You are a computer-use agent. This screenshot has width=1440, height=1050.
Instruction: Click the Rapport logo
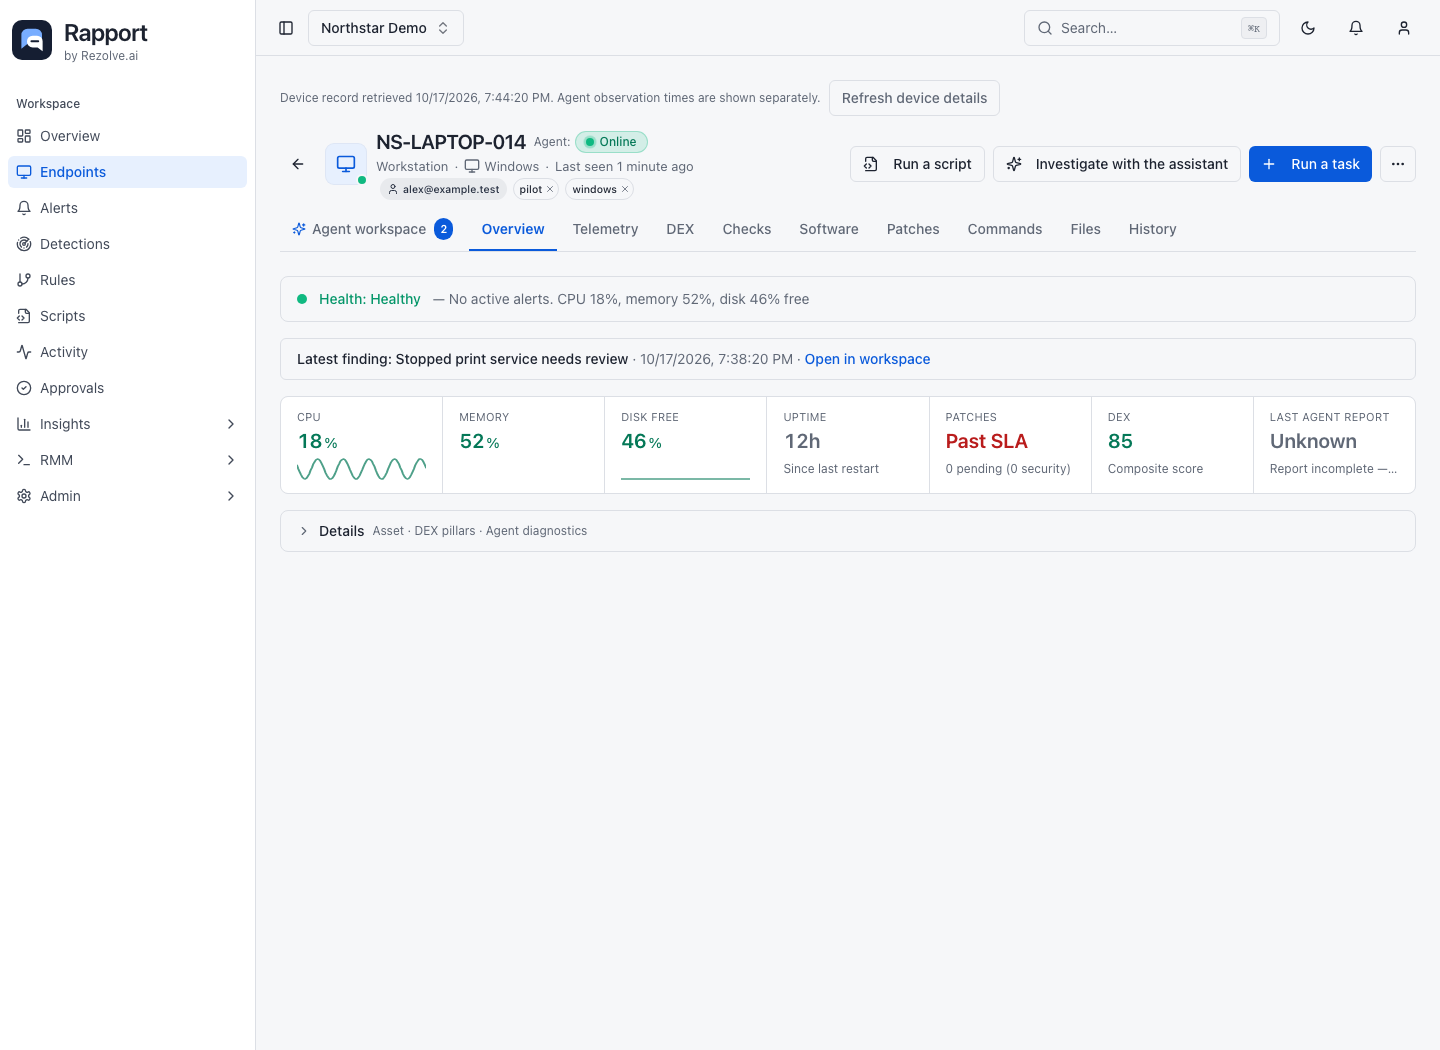pyautogui.click(x=32, y=40)
